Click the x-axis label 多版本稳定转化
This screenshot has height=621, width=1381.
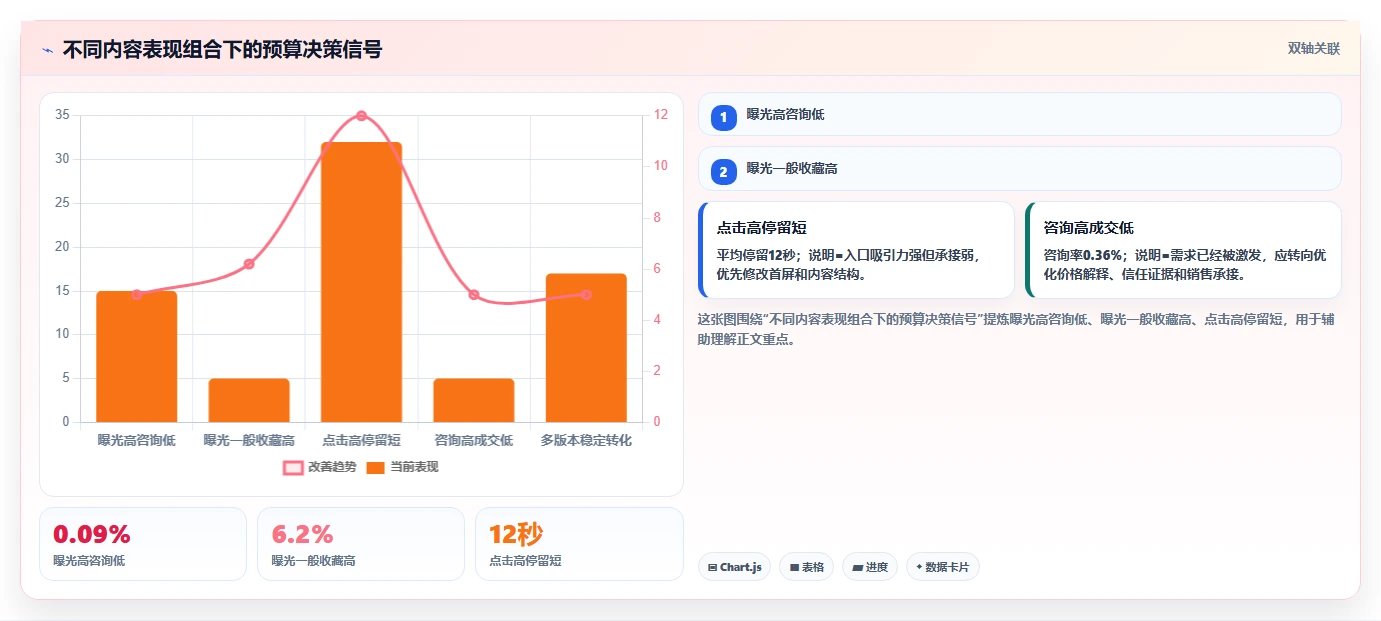coord(586,440)
